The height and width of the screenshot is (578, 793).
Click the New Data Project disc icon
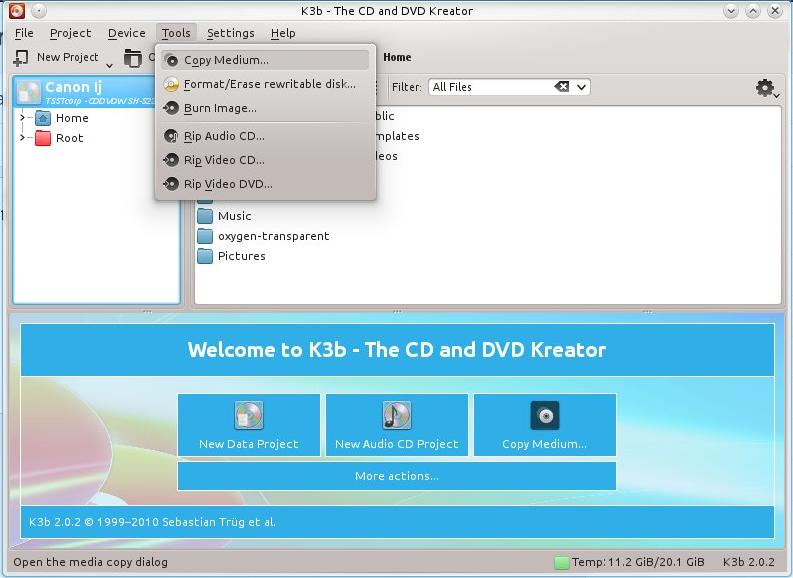[x=249, y=415]
